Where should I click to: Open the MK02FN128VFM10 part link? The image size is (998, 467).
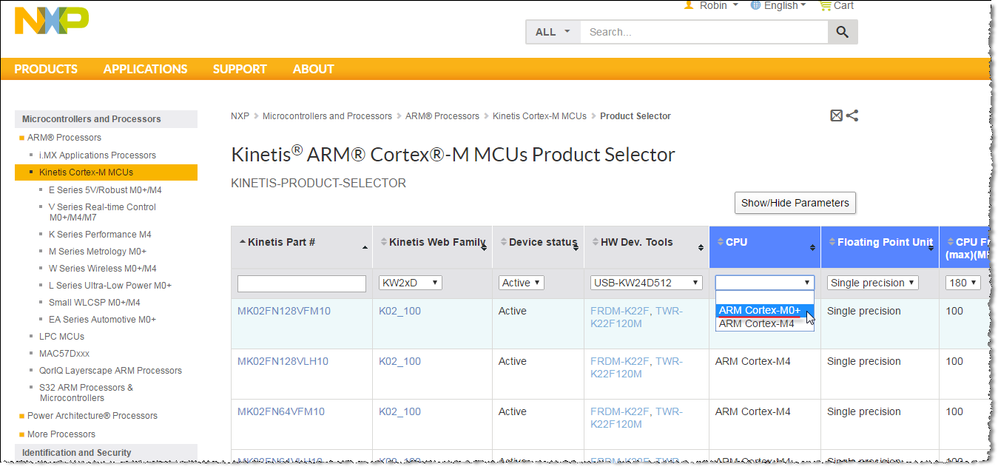283,311
